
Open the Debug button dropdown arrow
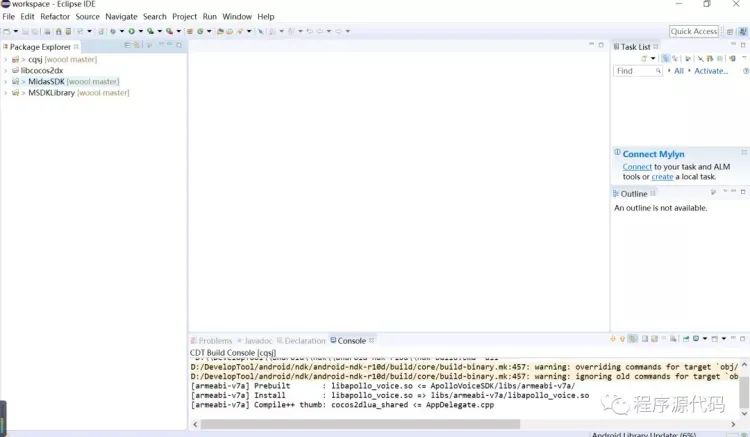click(121, 31)
